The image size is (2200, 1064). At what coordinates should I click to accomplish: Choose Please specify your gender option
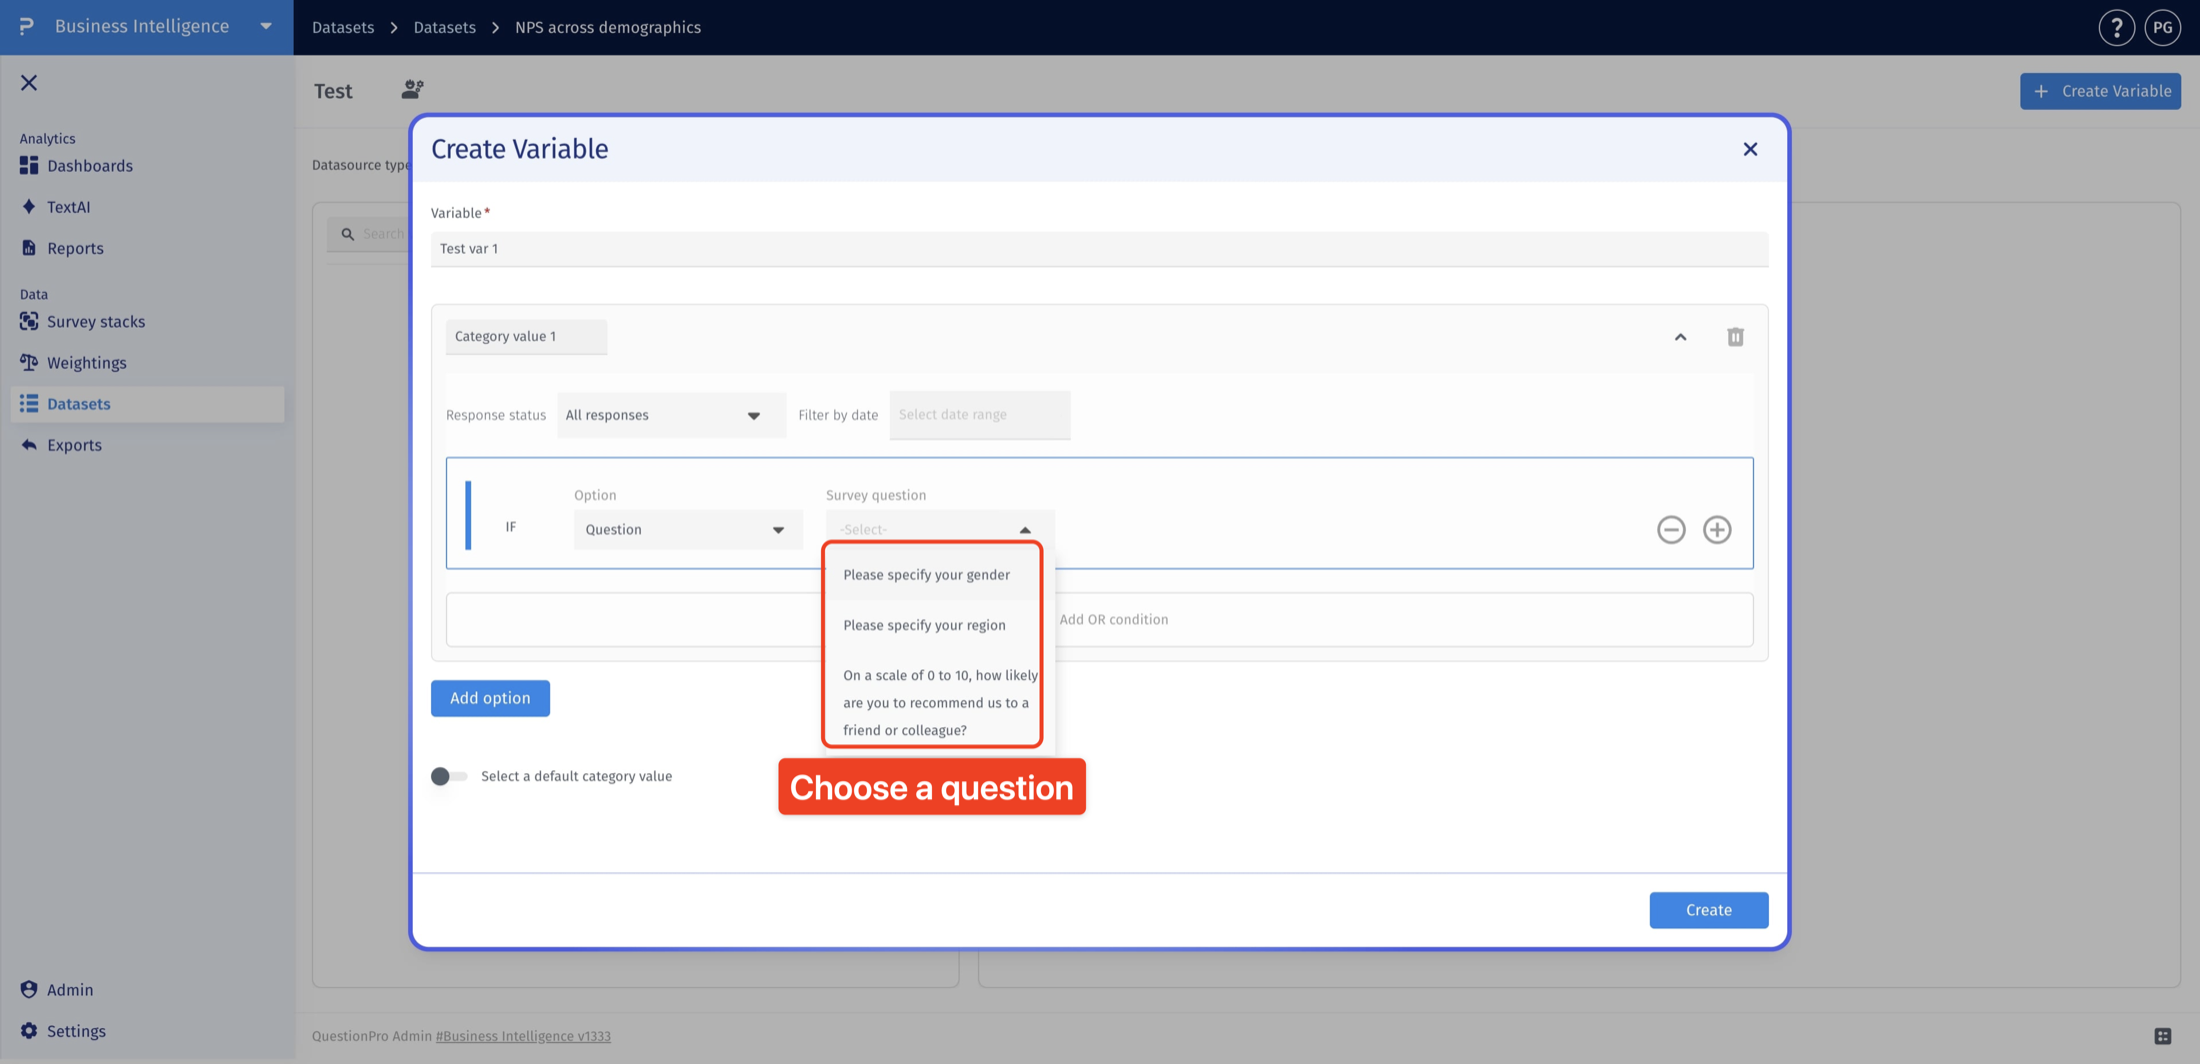[926, 574]
